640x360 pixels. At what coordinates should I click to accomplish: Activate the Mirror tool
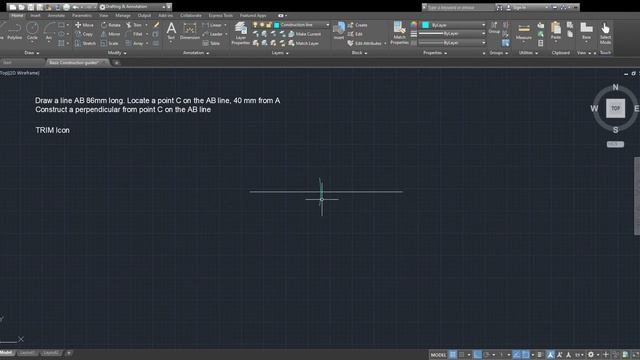(111, 34)
